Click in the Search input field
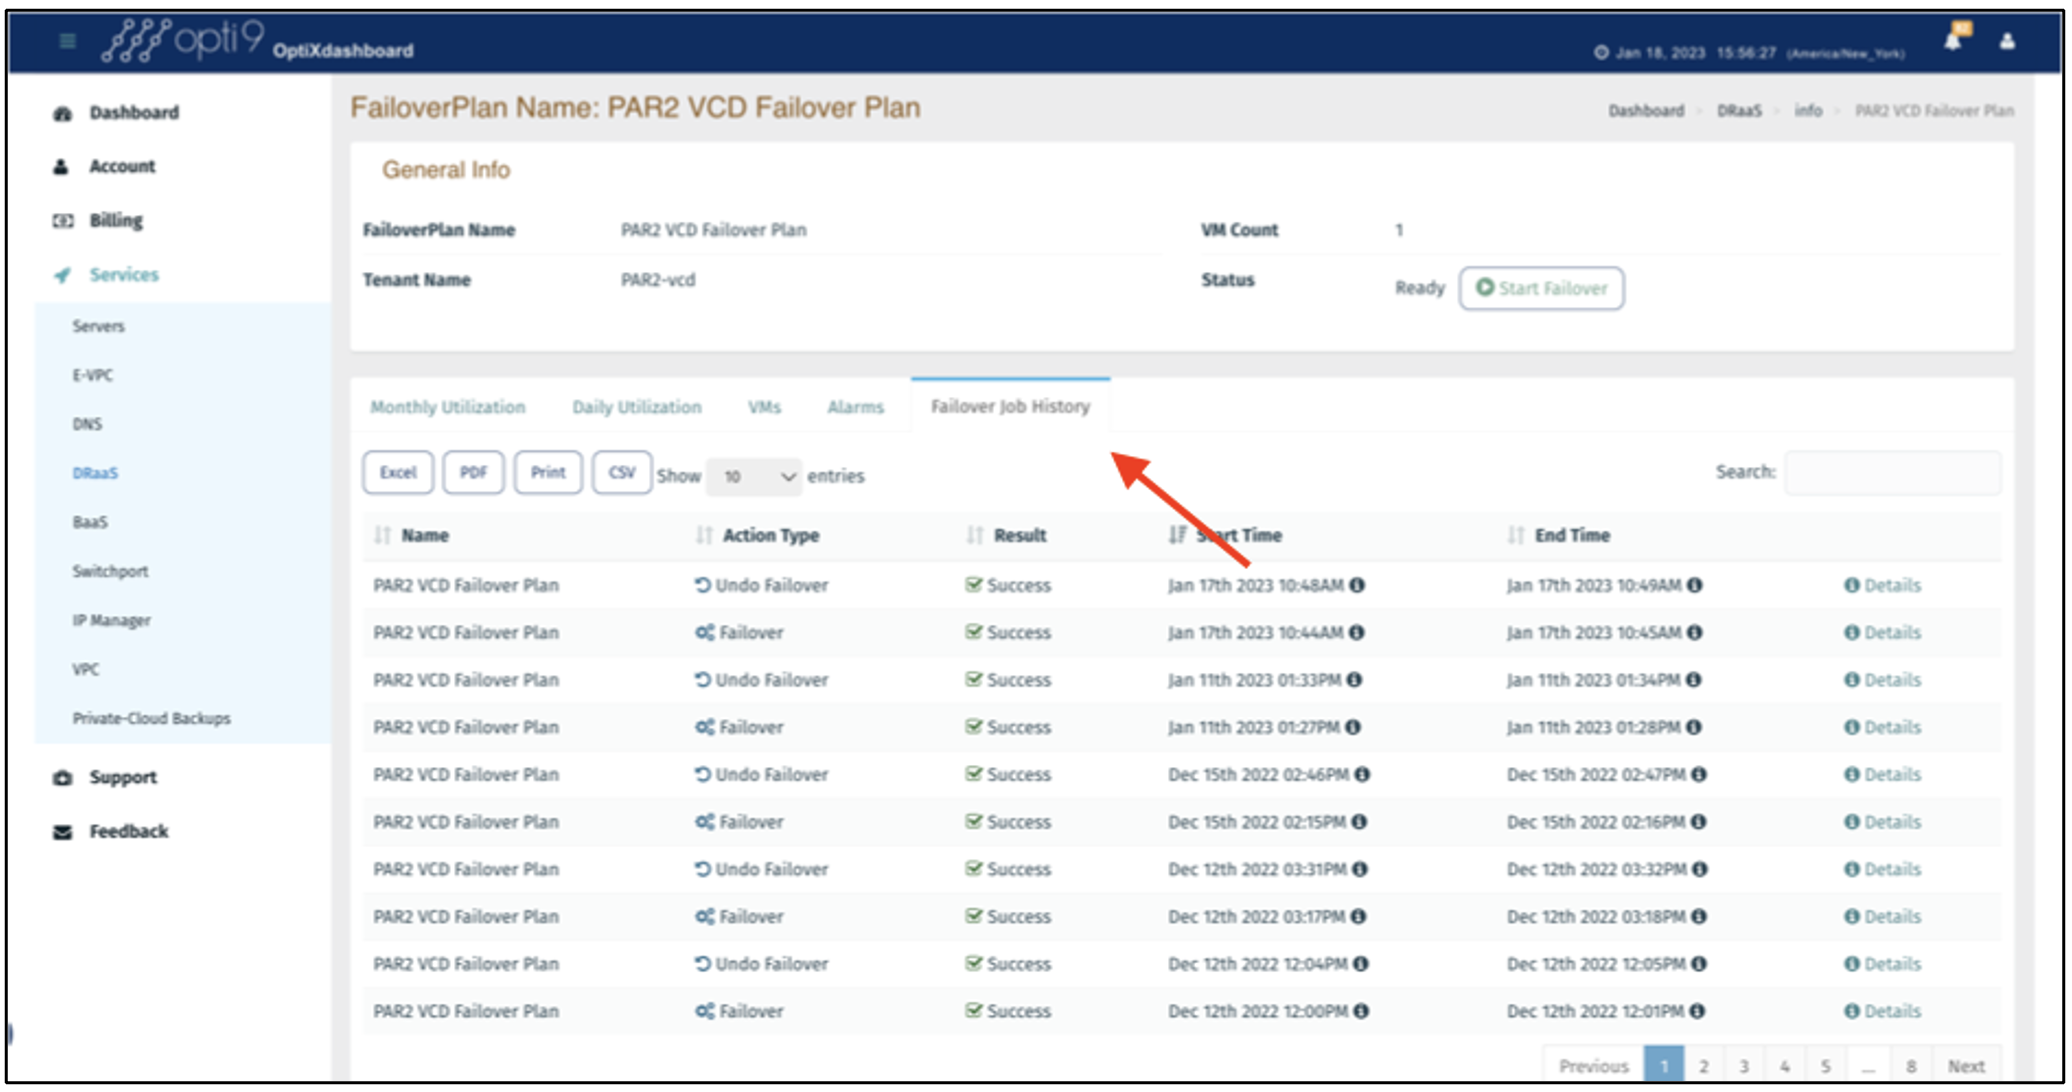2072x1092 pixels. click(1892, 472)
